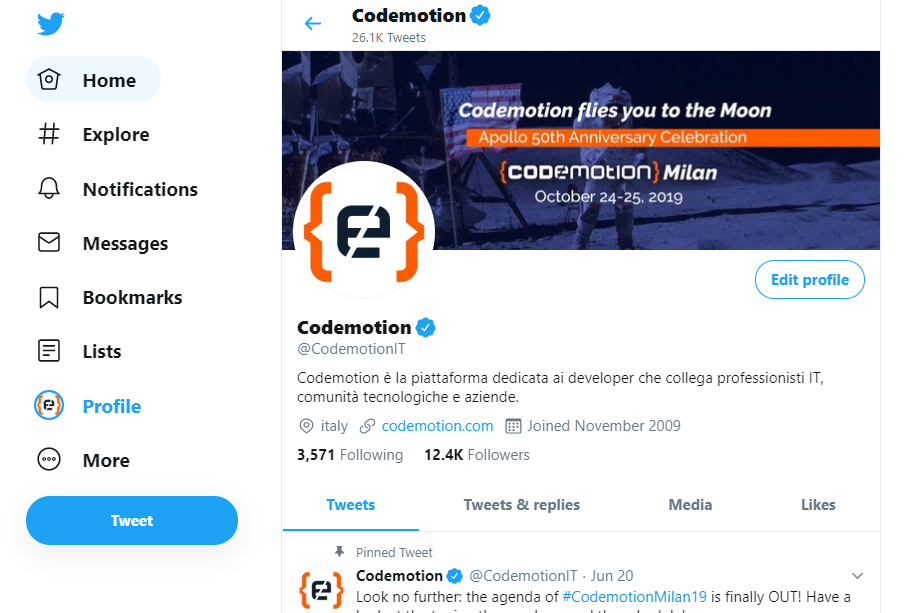The height and width of the screenshot is (613, 910).
Task: Expand the pinned tweet options chevron
Action: tap(856, 576)
